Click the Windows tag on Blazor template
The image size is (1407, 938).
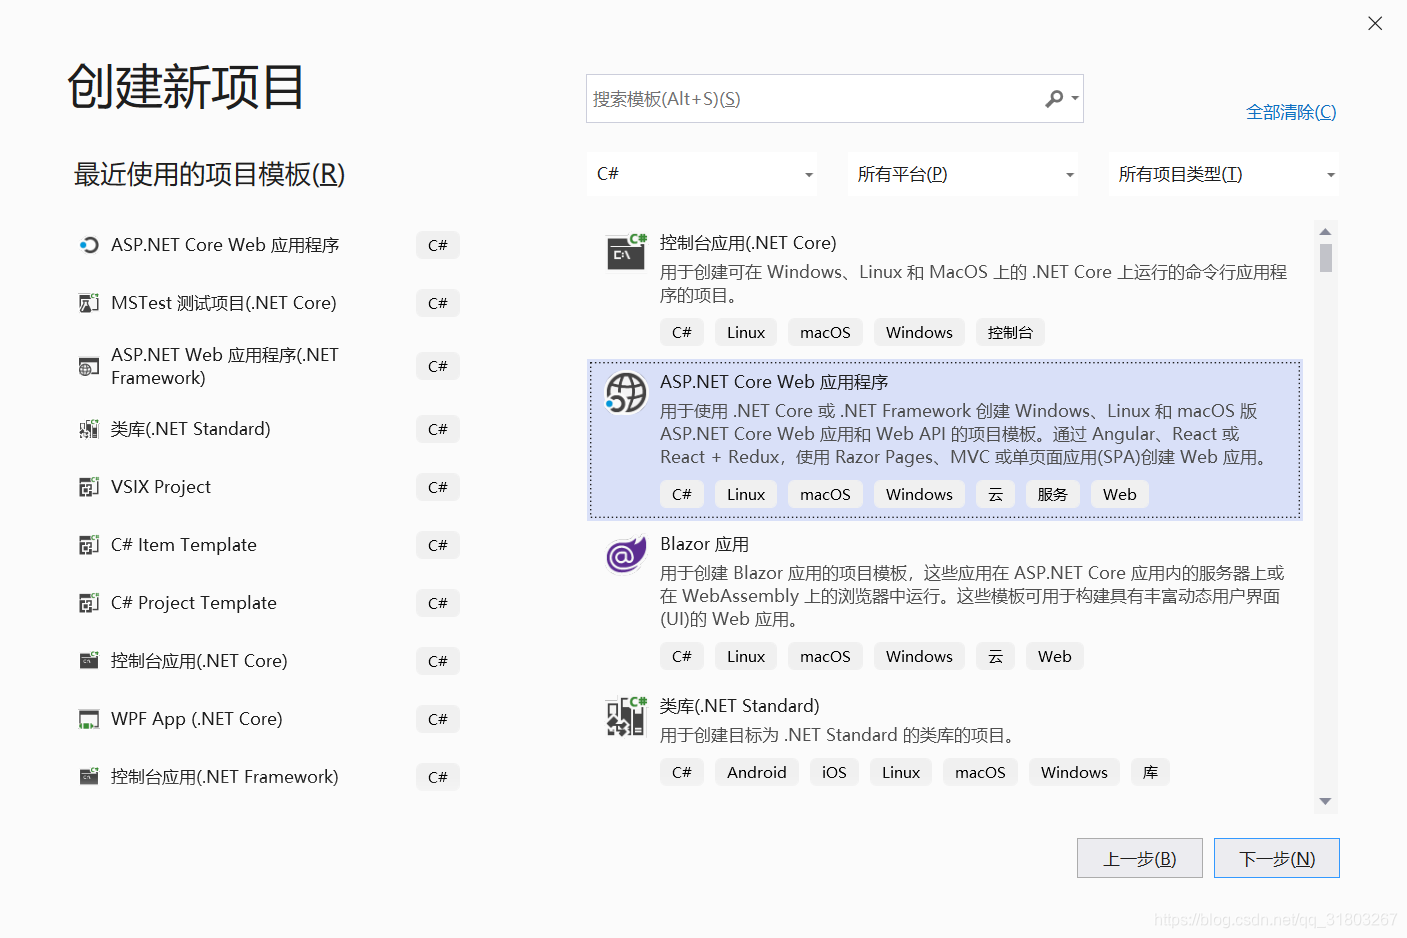[919, 656]
